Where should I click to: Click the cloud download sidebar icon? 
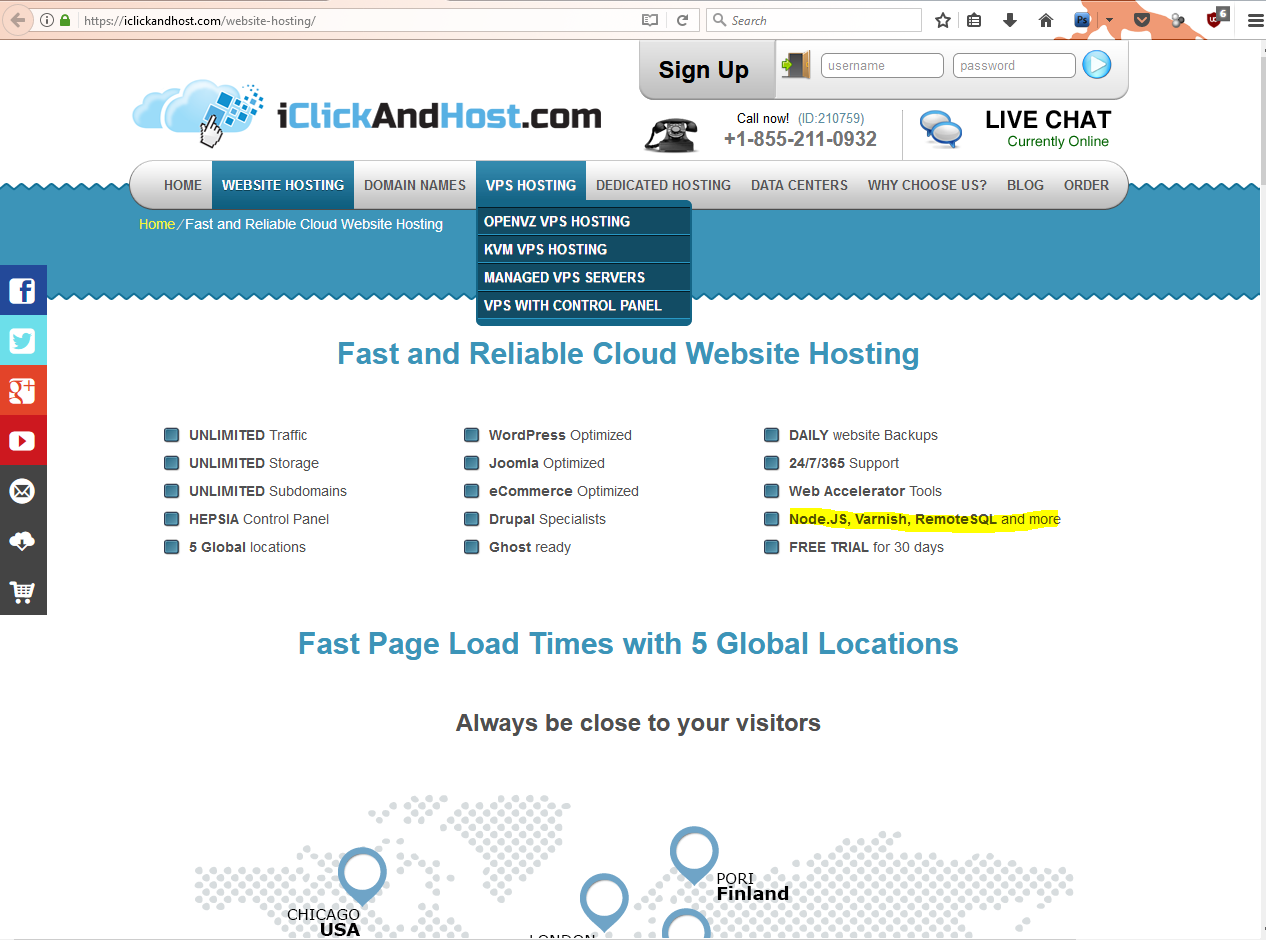pos(23,540)
